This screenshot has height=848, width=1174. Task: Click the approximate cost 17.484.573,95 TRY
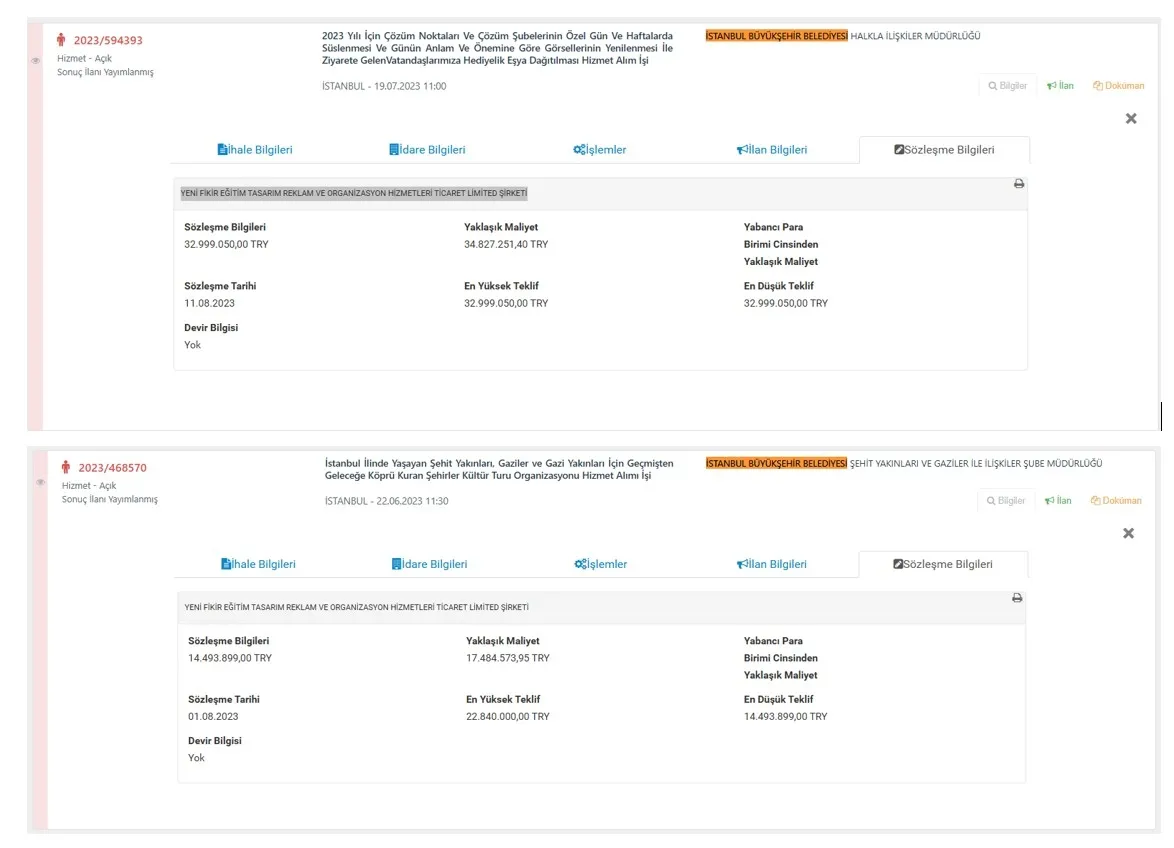(x=508, y=658)
